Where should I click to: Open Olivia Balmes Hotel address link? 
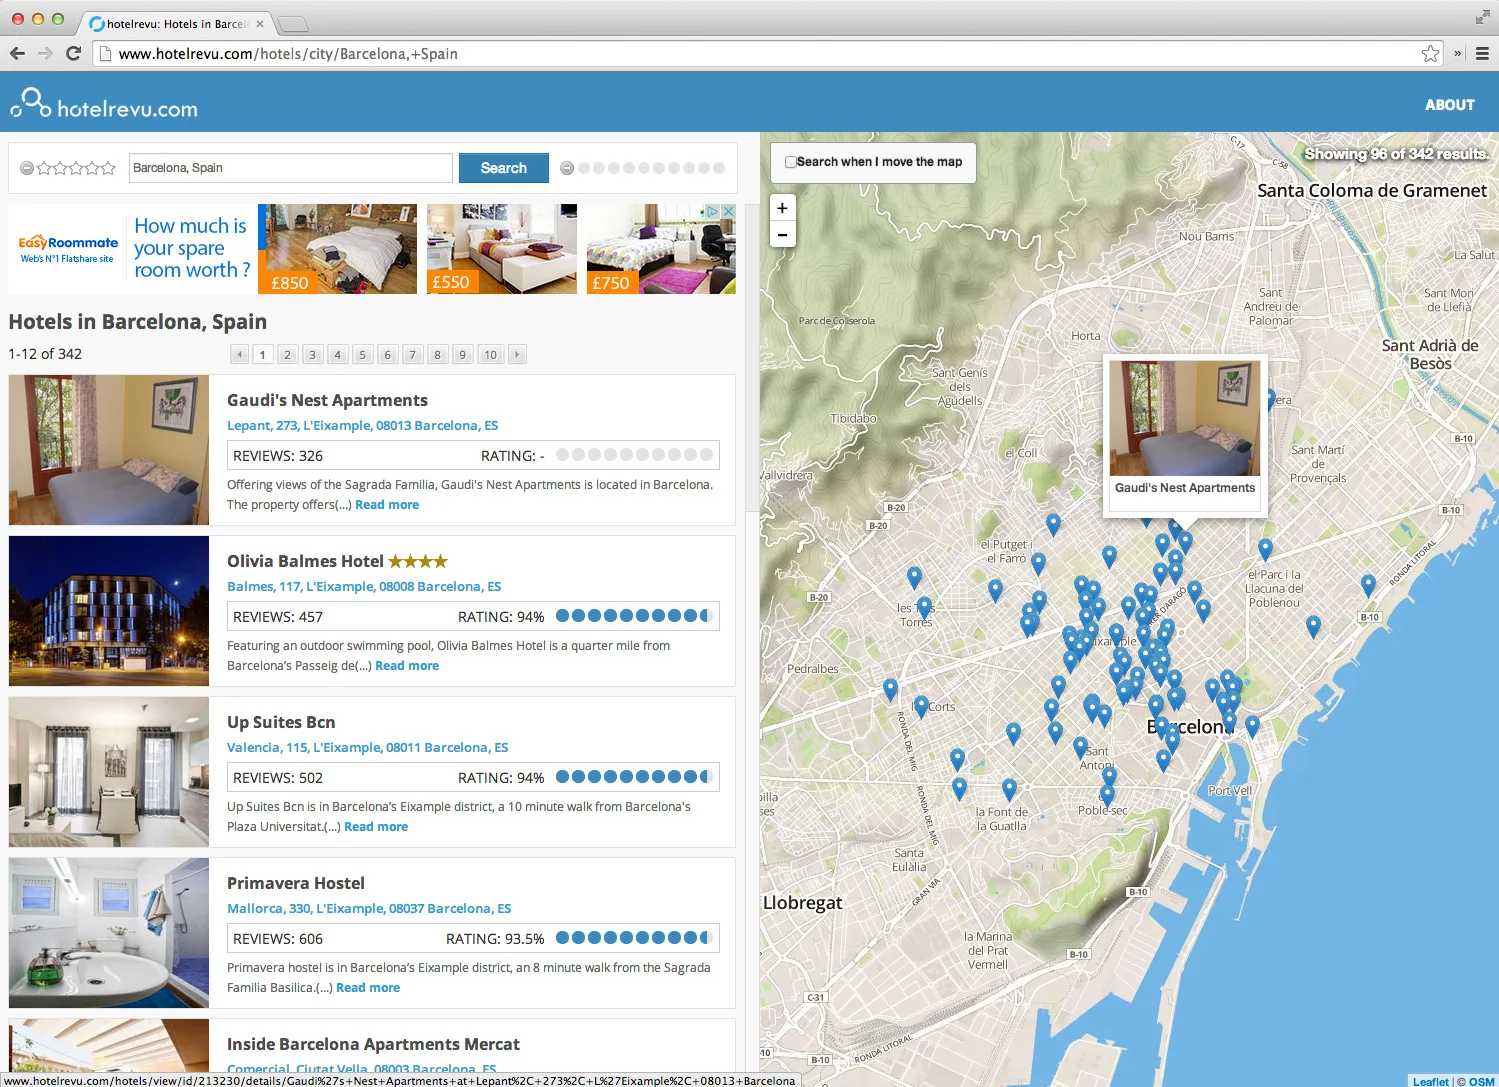pyautogui.click(x=364, y=587)
